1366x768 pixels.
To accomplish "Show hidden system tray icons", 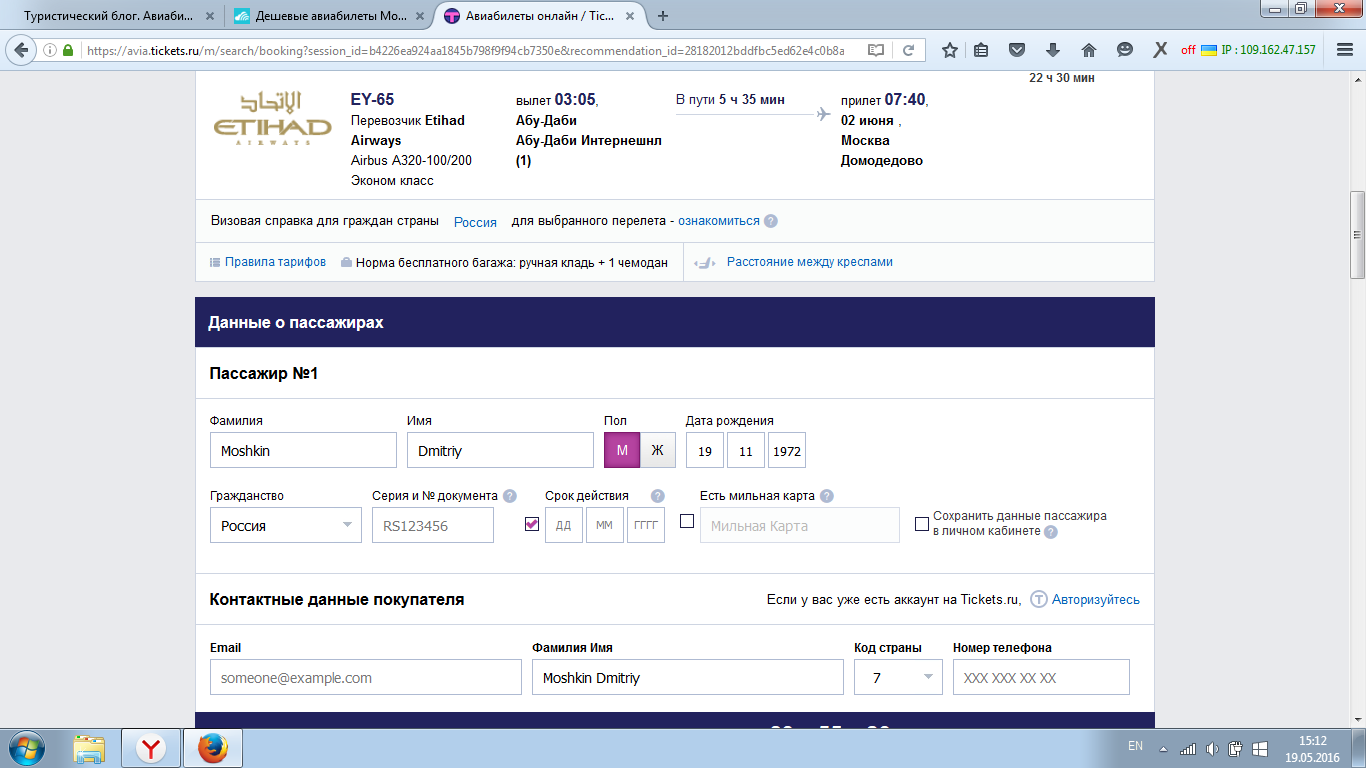I will pyautogui.click(x=1163, y=748).
